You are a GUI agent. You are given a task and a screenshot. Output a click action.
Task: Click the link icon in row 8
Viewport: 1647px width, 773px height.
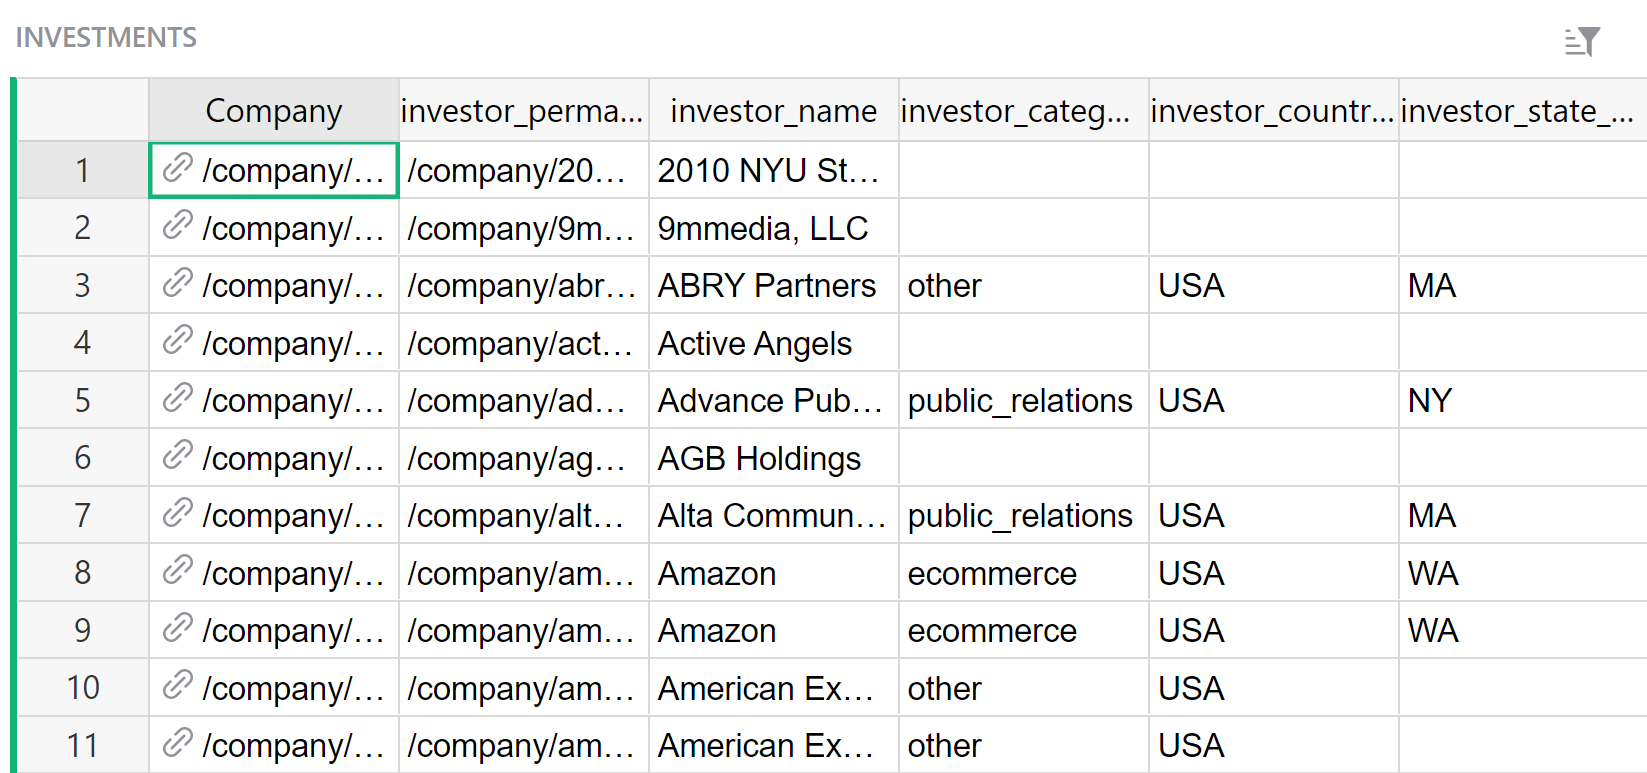tap(177, 571)
